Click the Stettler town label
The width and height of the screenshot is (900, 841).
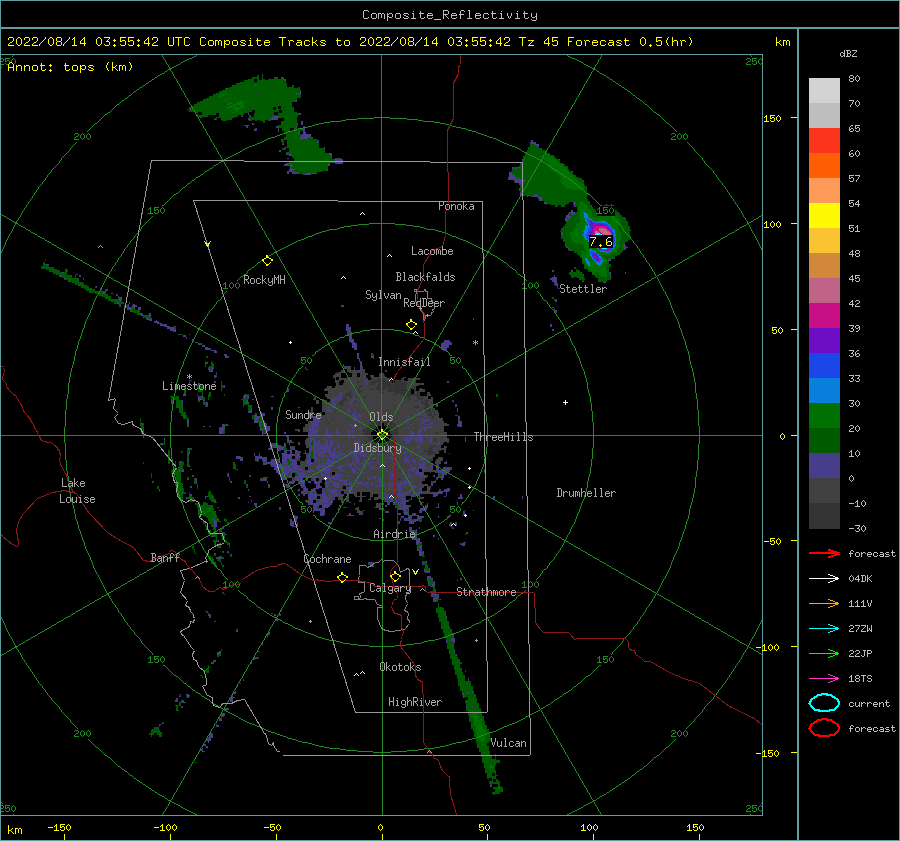point(583,289)
